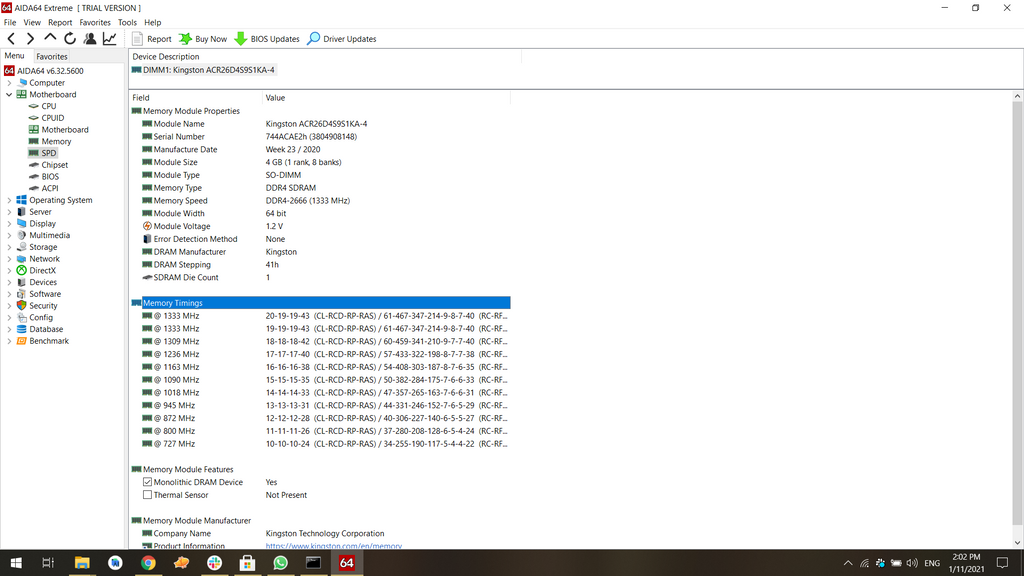Open the Report wizard button
Image resolution: width=1024 pixels, height=576 pixels.
pos(152,39)
